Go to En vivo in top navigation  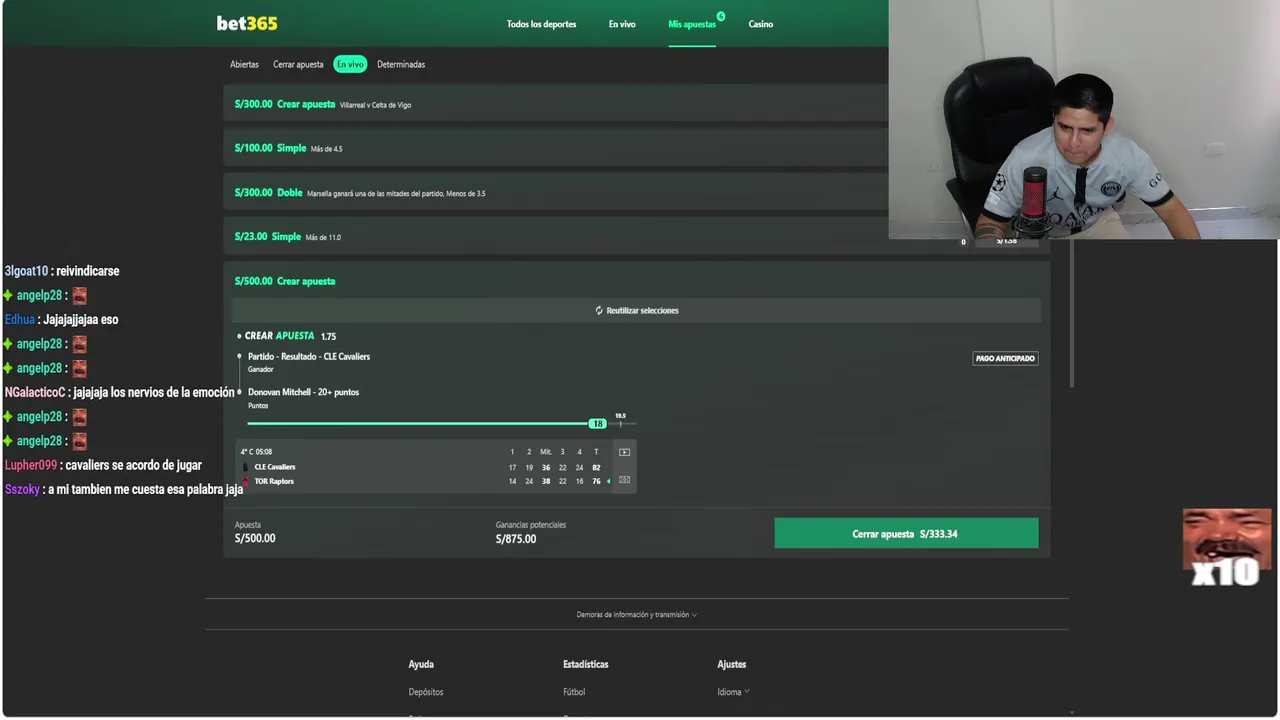click(x=622, y=24)
